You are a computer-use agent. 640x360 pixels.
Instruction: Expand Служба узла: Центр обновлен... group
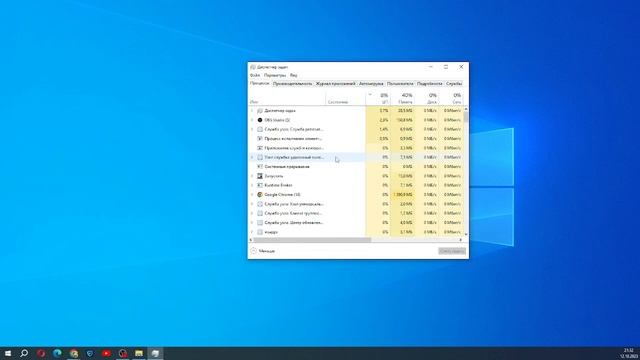tap(252, 223)
